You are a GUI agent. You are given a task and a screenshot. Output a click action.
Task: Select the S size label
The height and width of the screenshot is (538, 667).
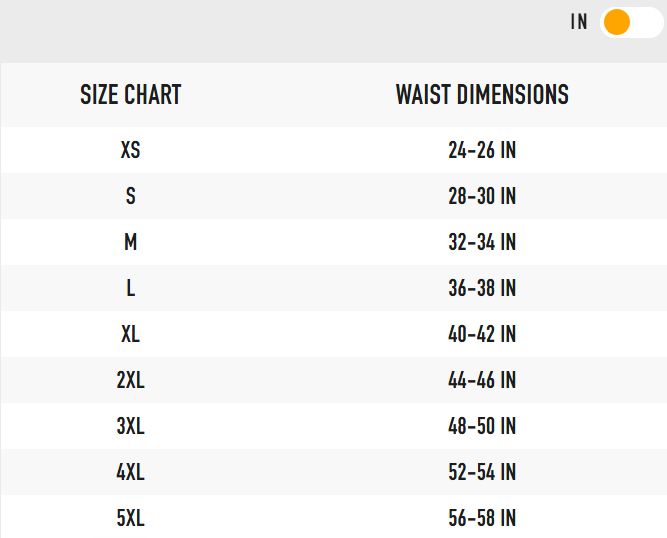tap(131, 196)
